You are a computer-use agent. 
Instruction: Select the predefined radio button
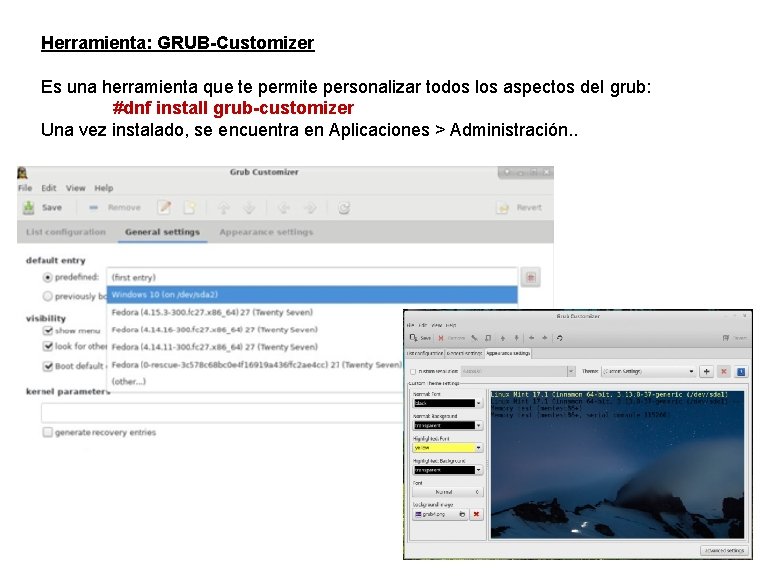tap(48, 278)
